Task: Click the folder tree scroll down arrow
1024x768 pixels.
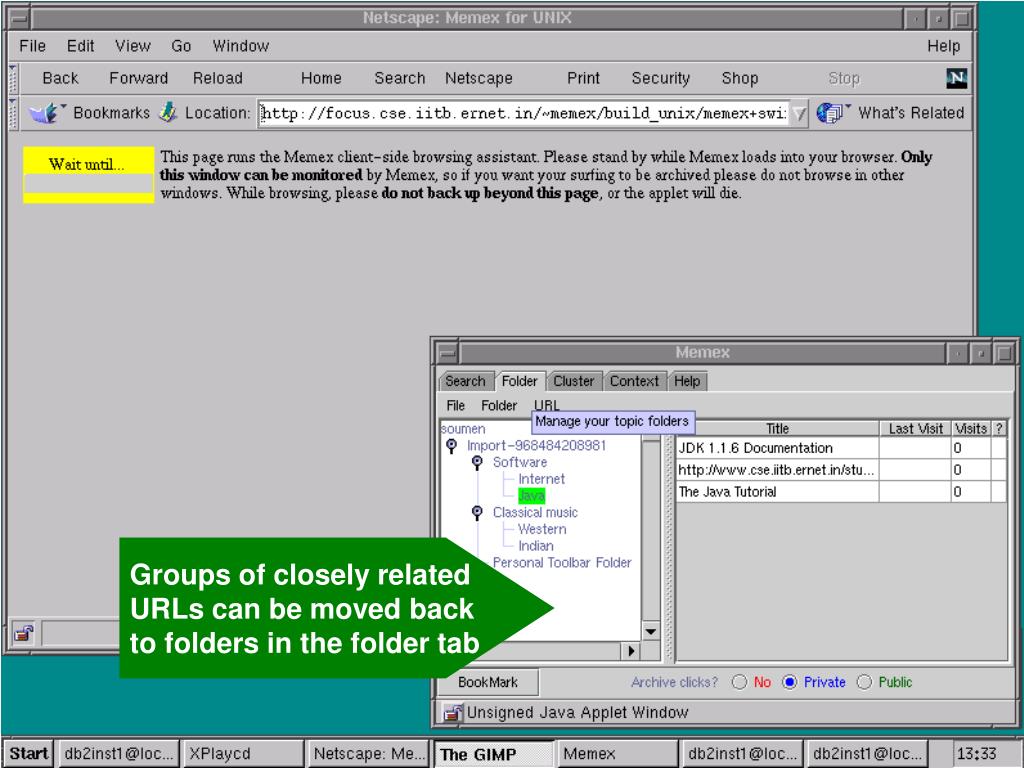Action: click(650, 631)
